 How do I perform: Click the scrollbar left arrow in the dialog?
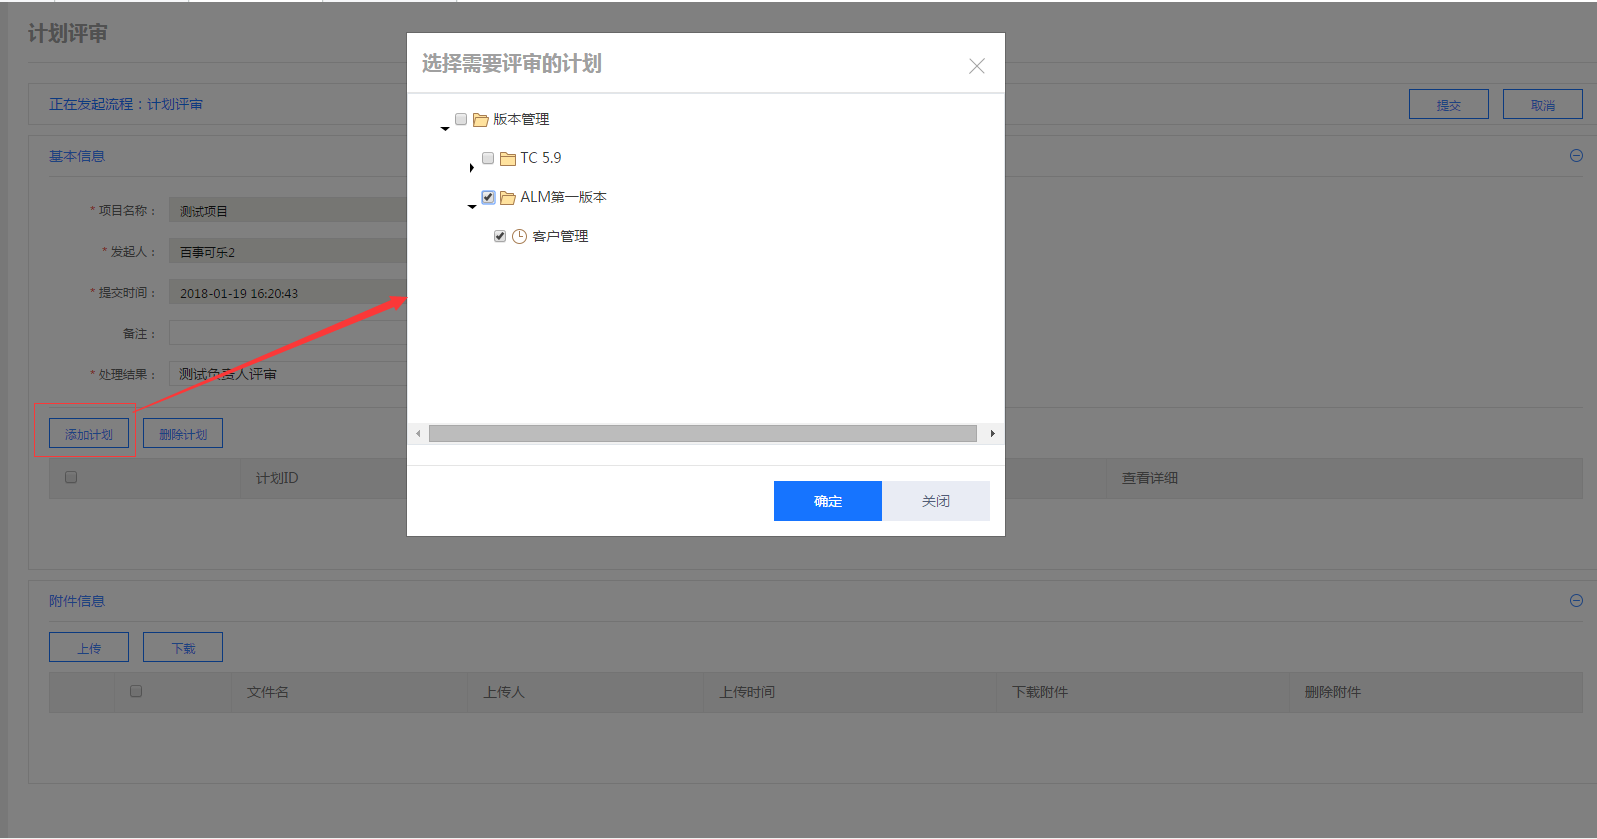point(418,433)
